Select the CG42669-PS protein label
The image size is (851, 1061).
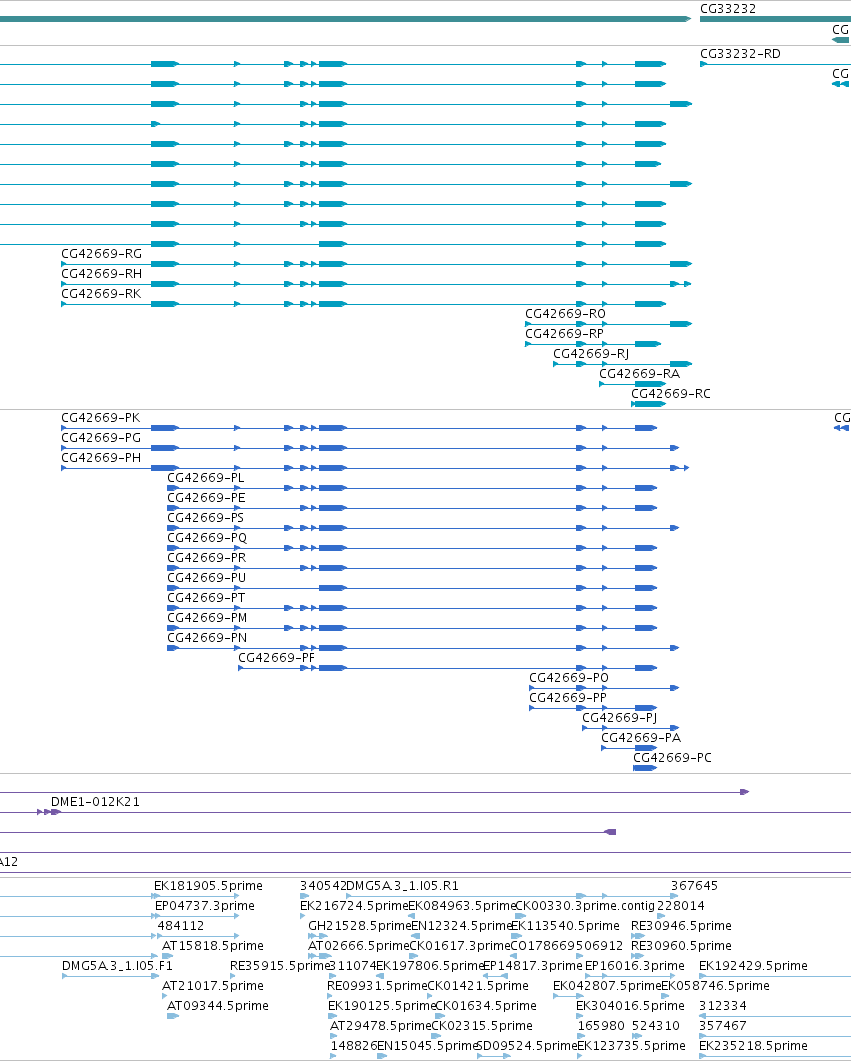coord(206,518)
